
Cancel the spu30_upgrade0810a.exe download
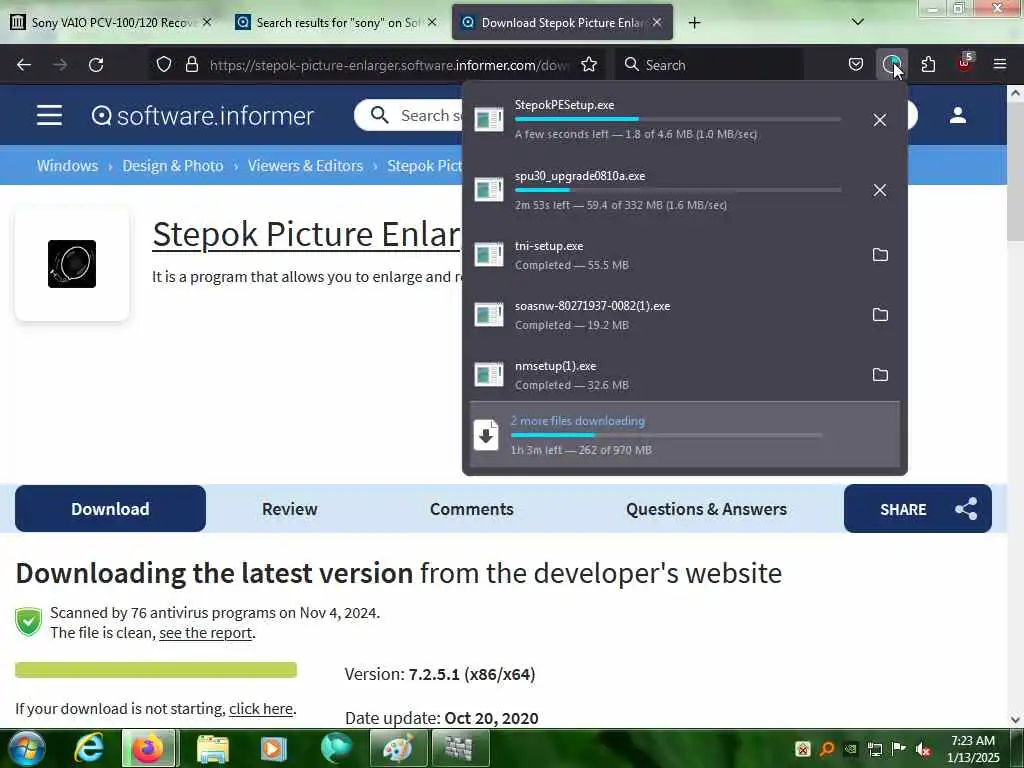[x=880, y=190]
